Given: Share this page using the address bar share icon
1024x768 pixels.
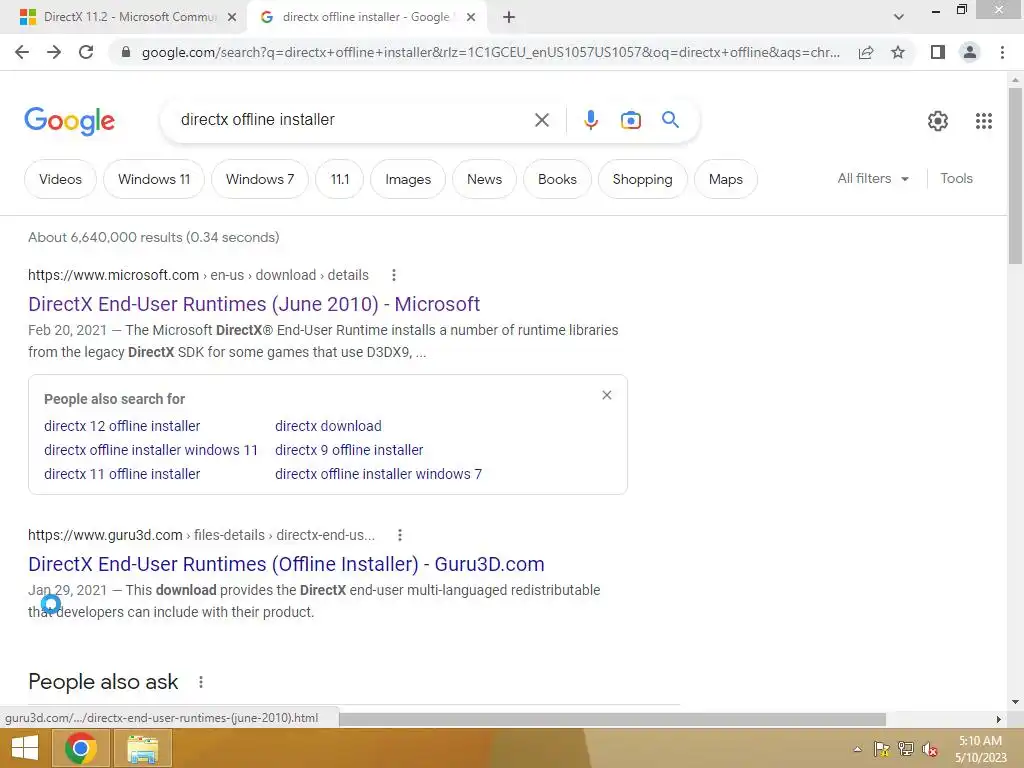Looking at the screenshot, I should click(866, 52).
